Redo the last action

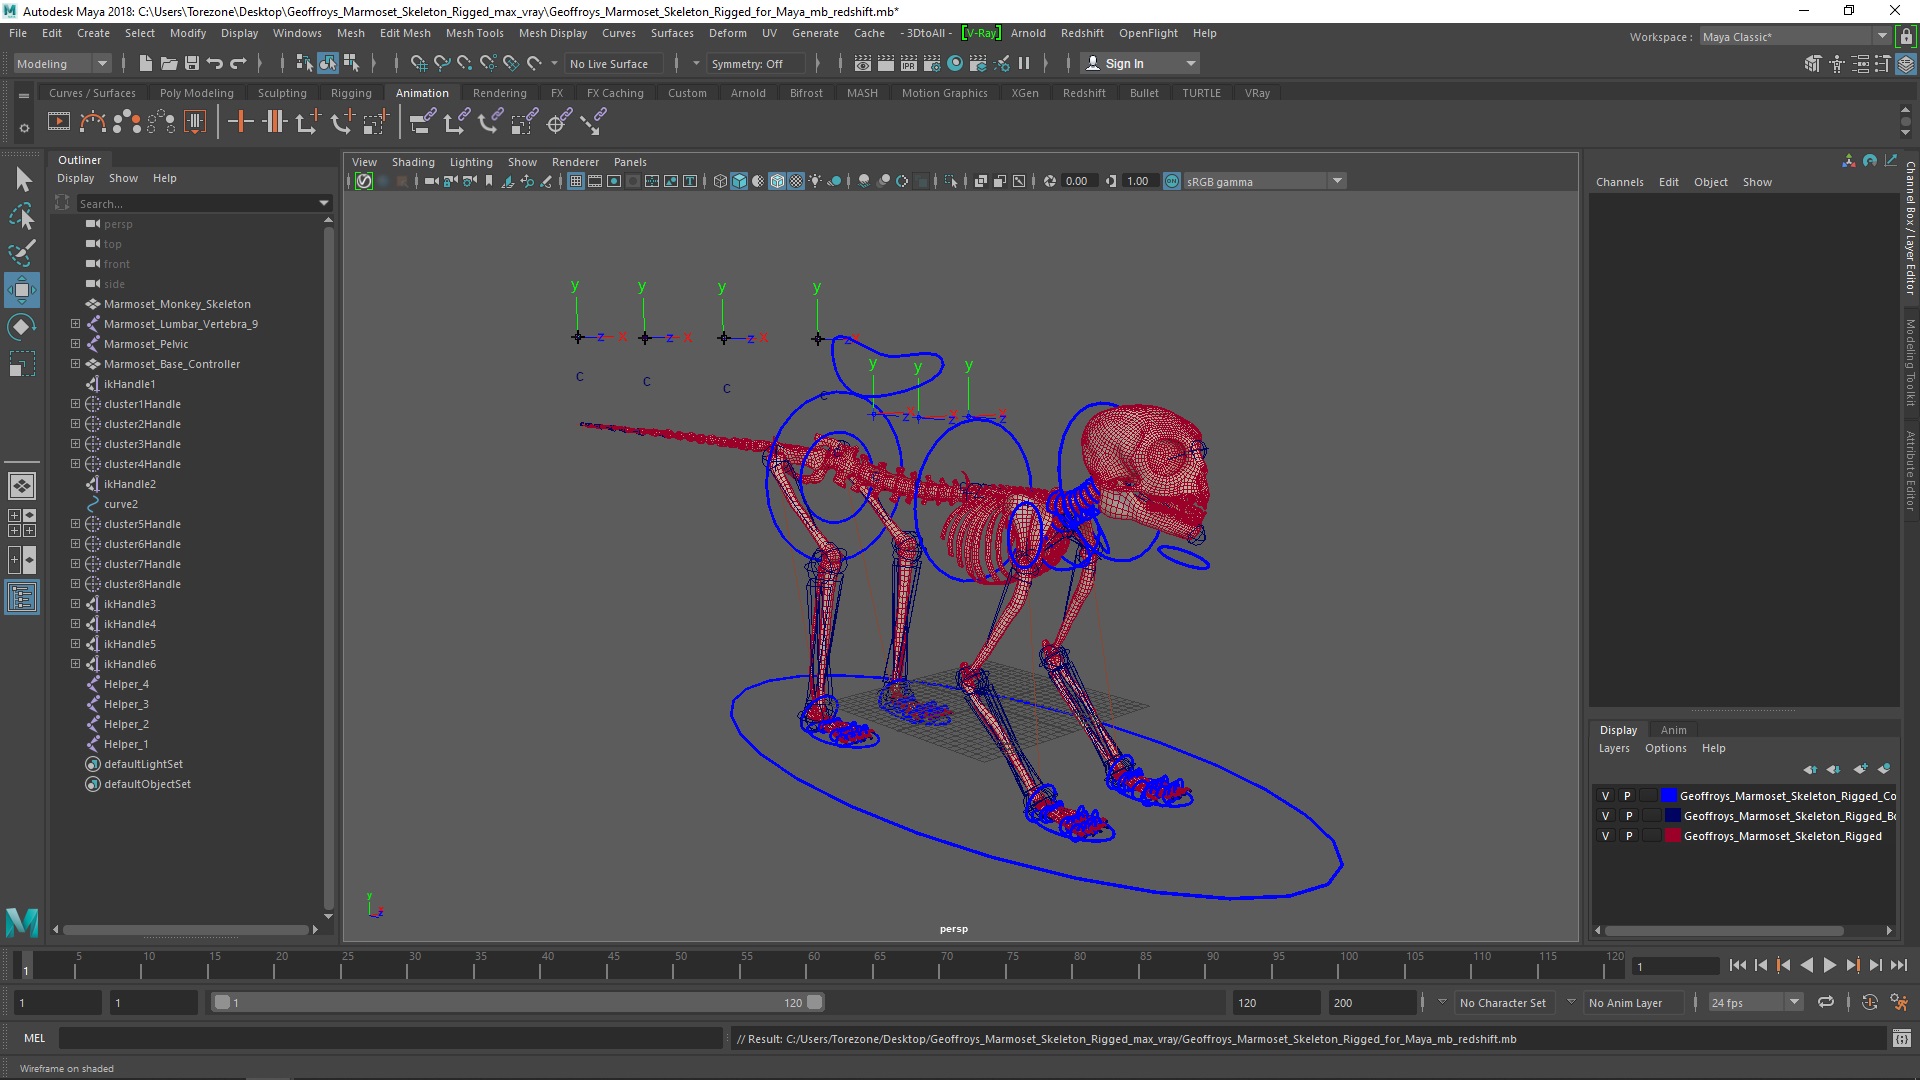tap(238, 63)
